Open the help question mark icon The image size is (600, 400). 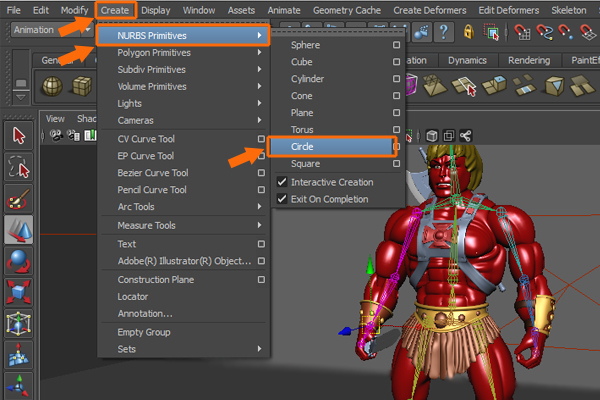442,31
